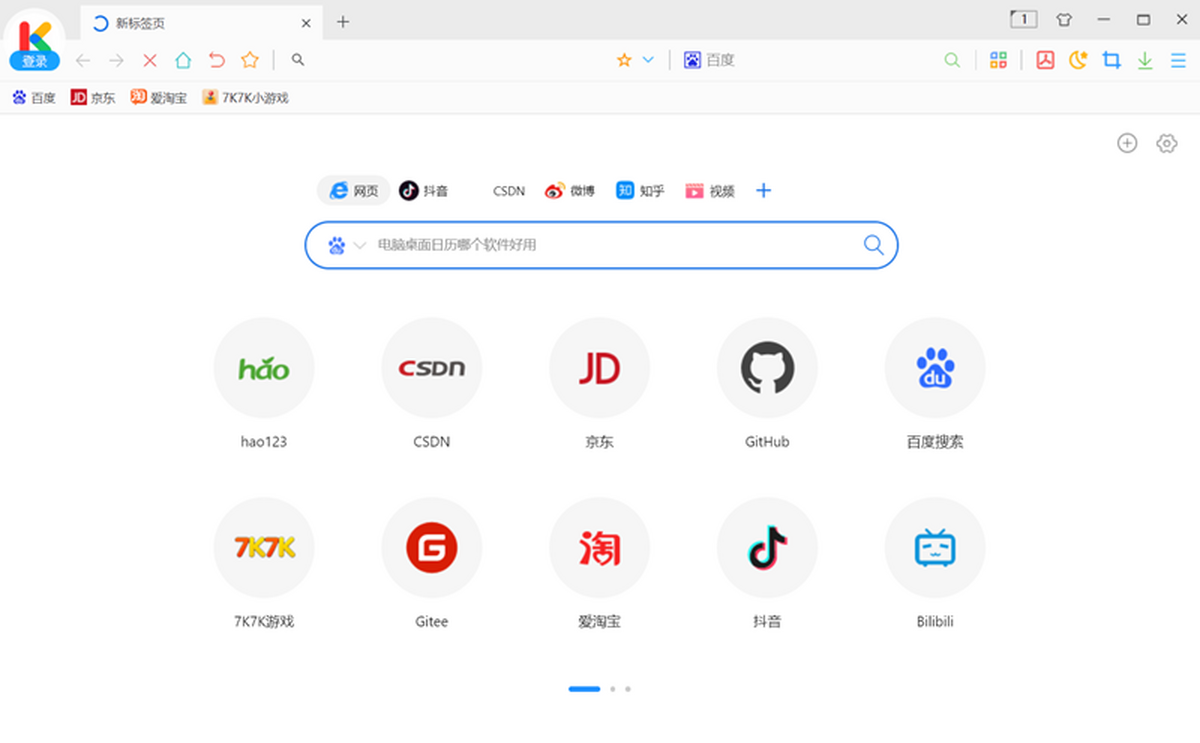Select the 抖音 search category tab

pyautogui.click(x=424, y=190)
